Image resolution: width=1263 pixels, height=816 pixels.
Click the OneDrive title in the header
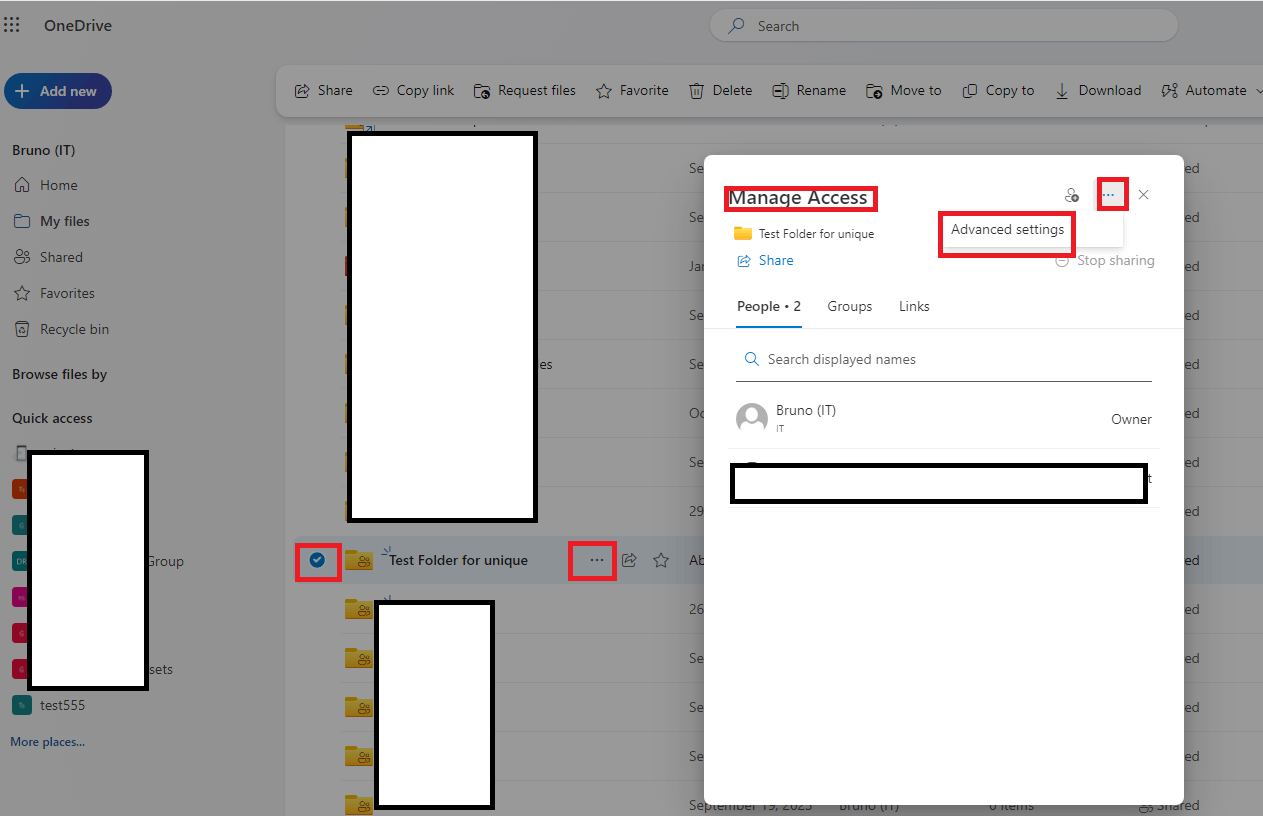tap(78, 26)
